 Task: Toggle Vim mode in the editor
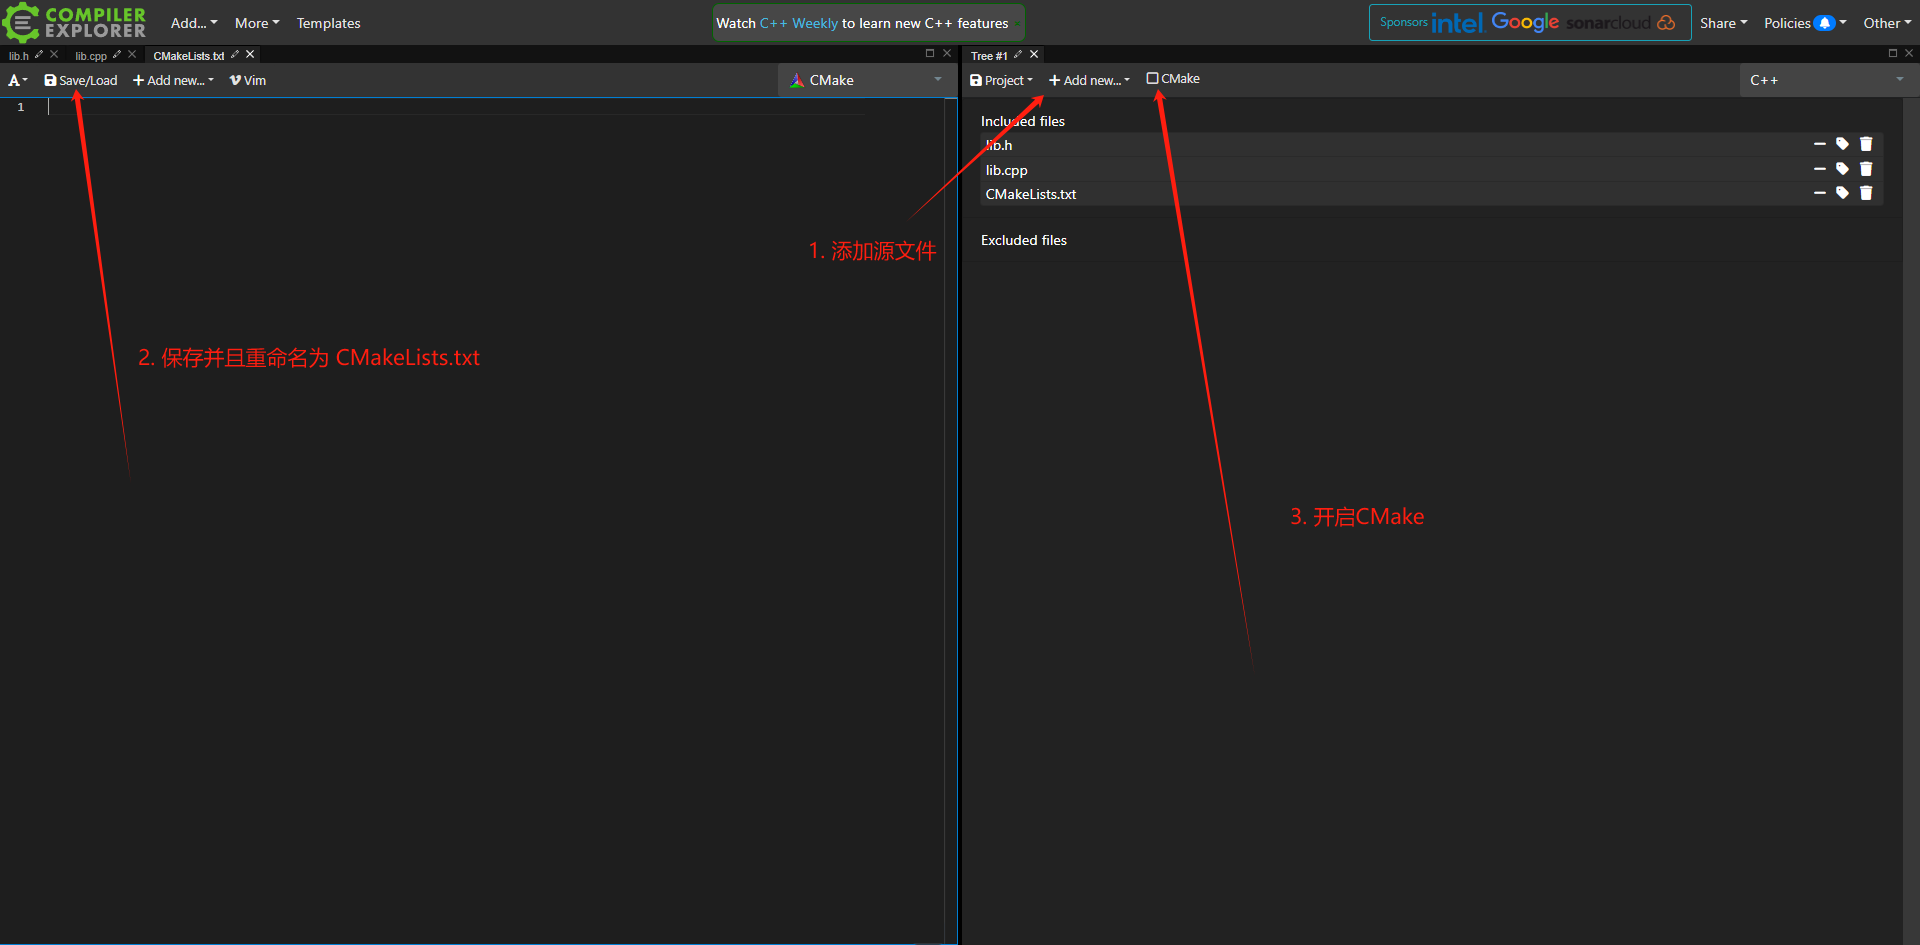[248, 80]
